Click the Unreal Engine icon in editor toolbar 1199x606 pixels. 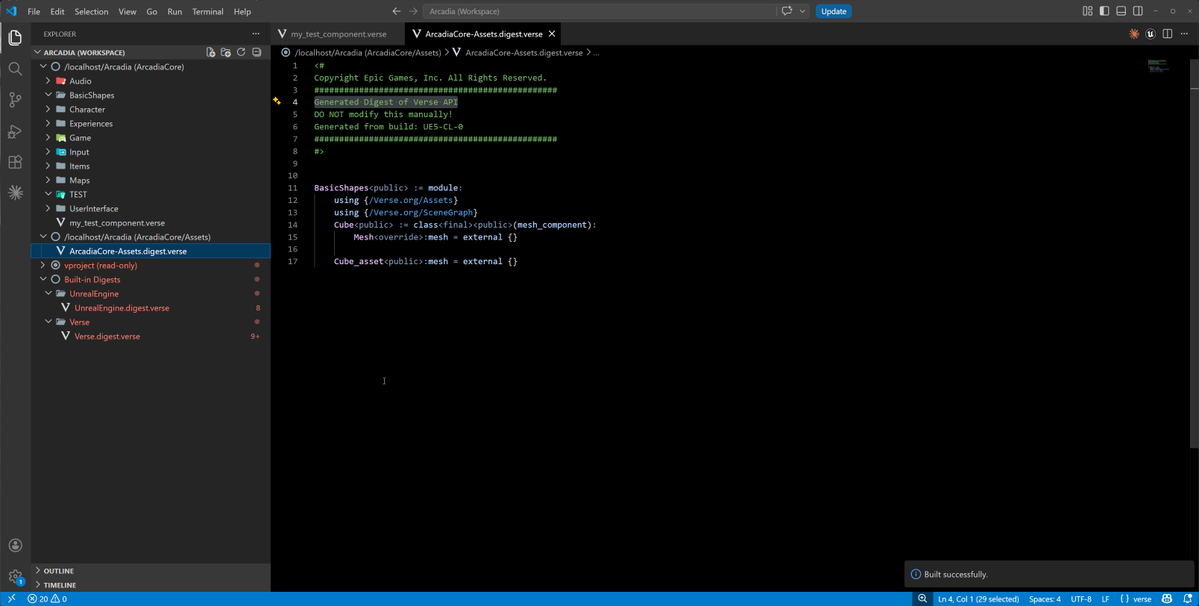1151,34
